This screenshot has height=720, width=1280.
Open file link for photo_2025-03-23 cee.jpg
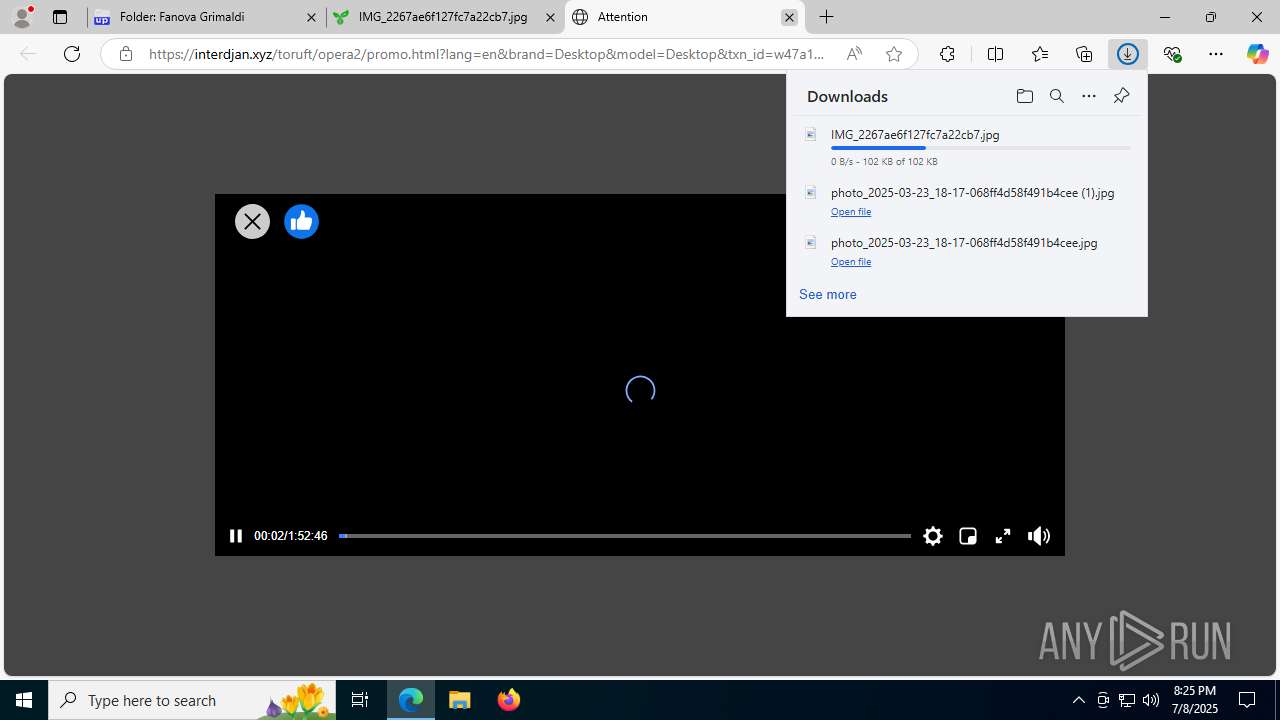tap(851, 262)
